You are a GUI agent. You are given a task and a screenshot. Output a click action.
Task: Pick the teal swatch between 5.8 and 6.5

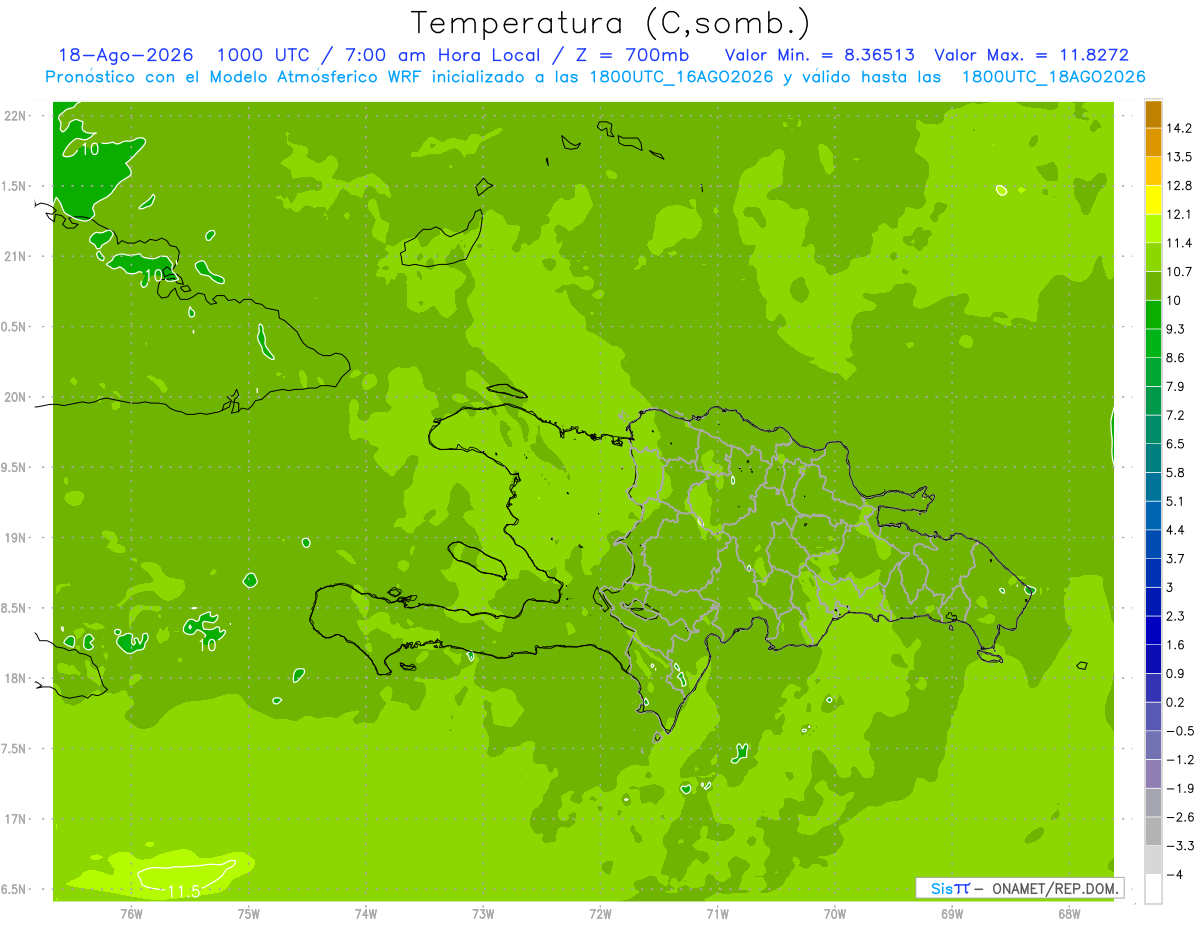click(1152, 458)
